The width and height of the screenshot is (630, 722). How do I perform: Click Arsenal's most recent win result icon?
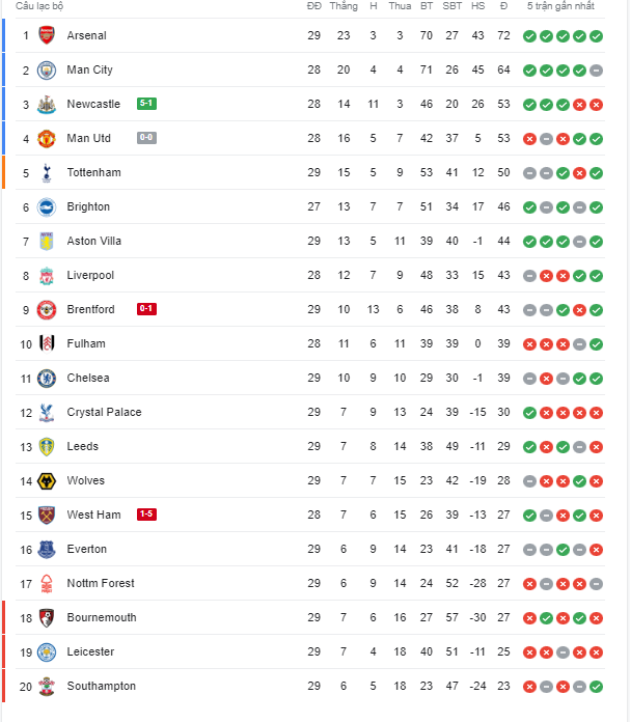596,36
